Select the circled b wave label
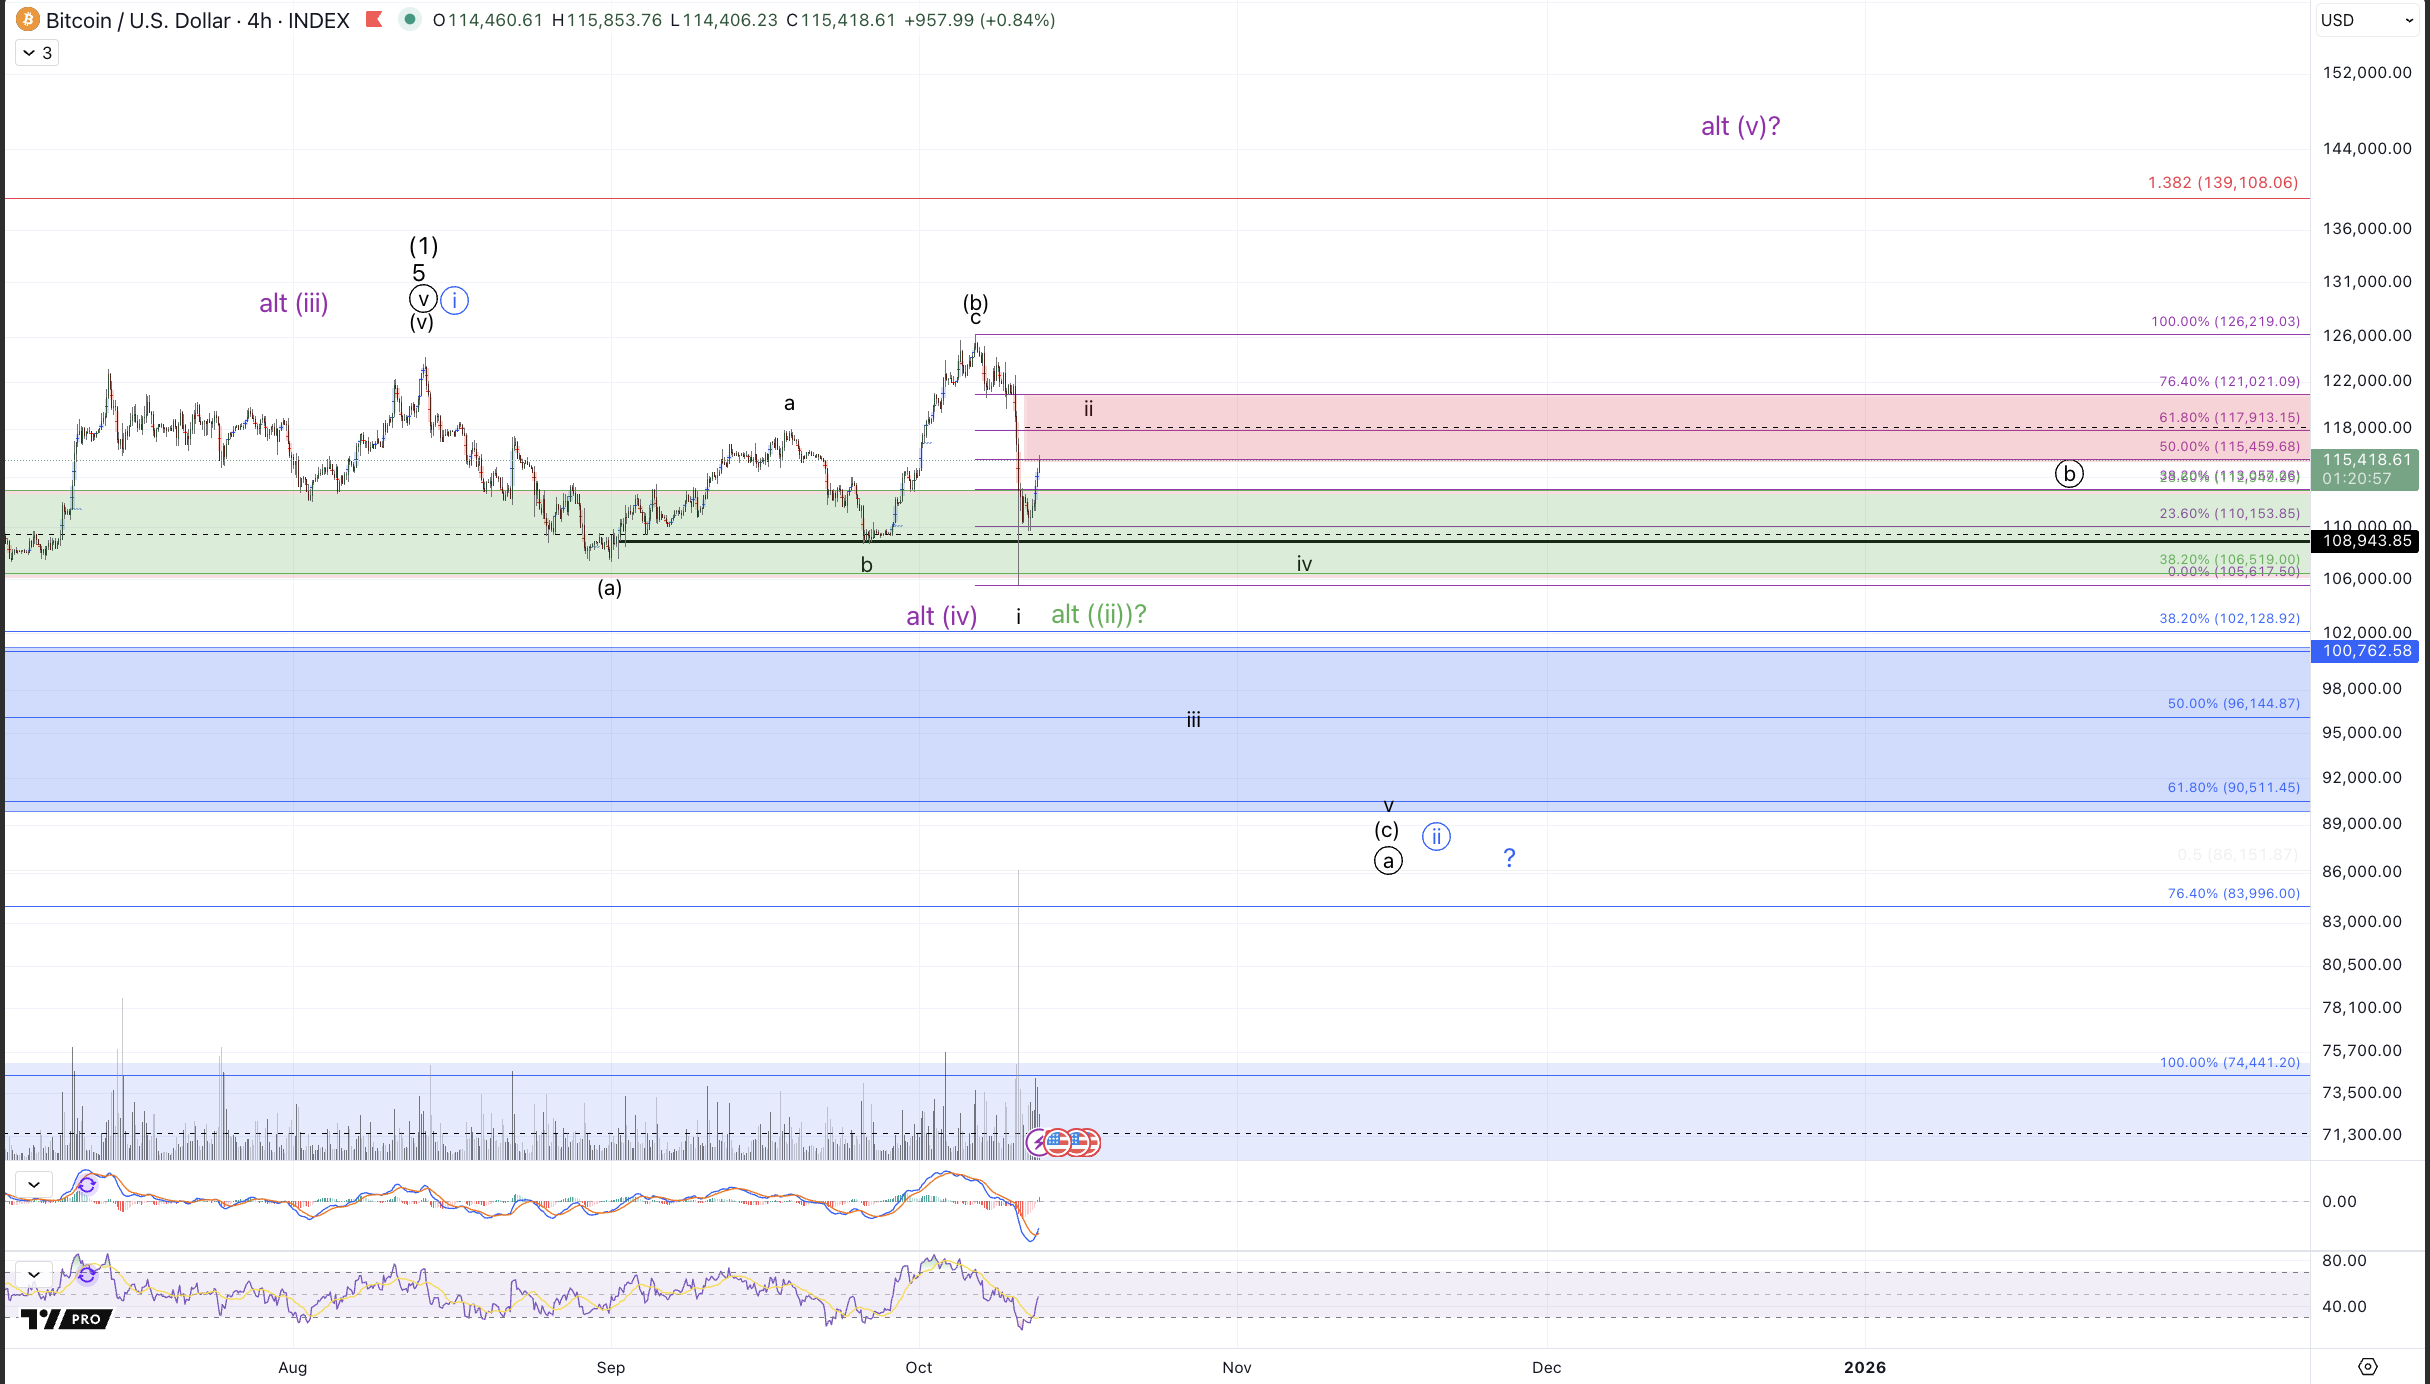 point(2068,473)
